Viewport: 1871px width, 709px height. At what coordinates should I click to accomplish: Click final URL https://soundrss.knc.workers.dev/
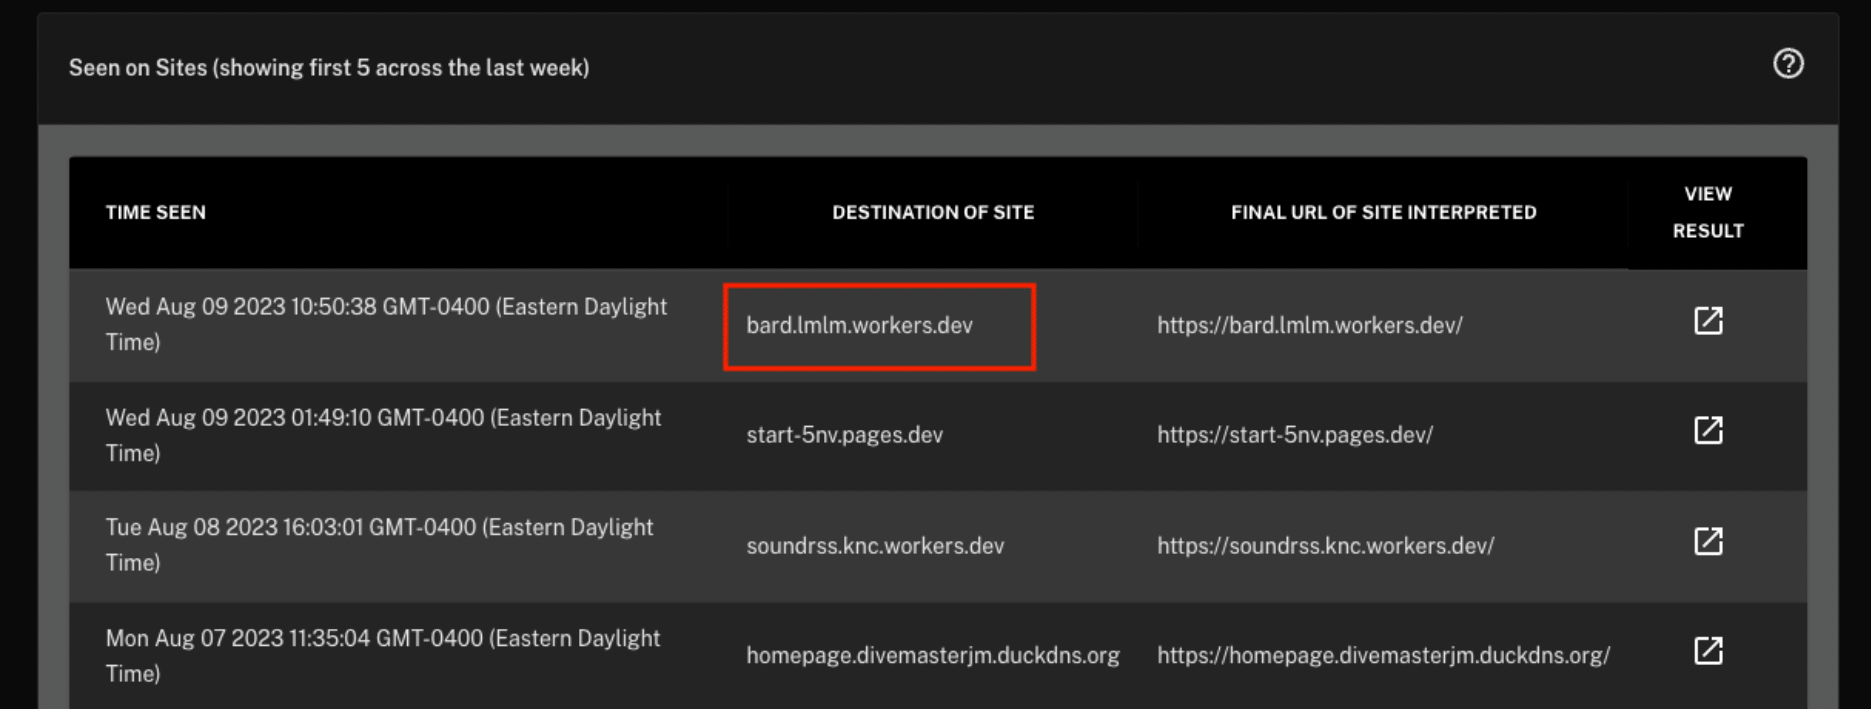pos(1326,546)
